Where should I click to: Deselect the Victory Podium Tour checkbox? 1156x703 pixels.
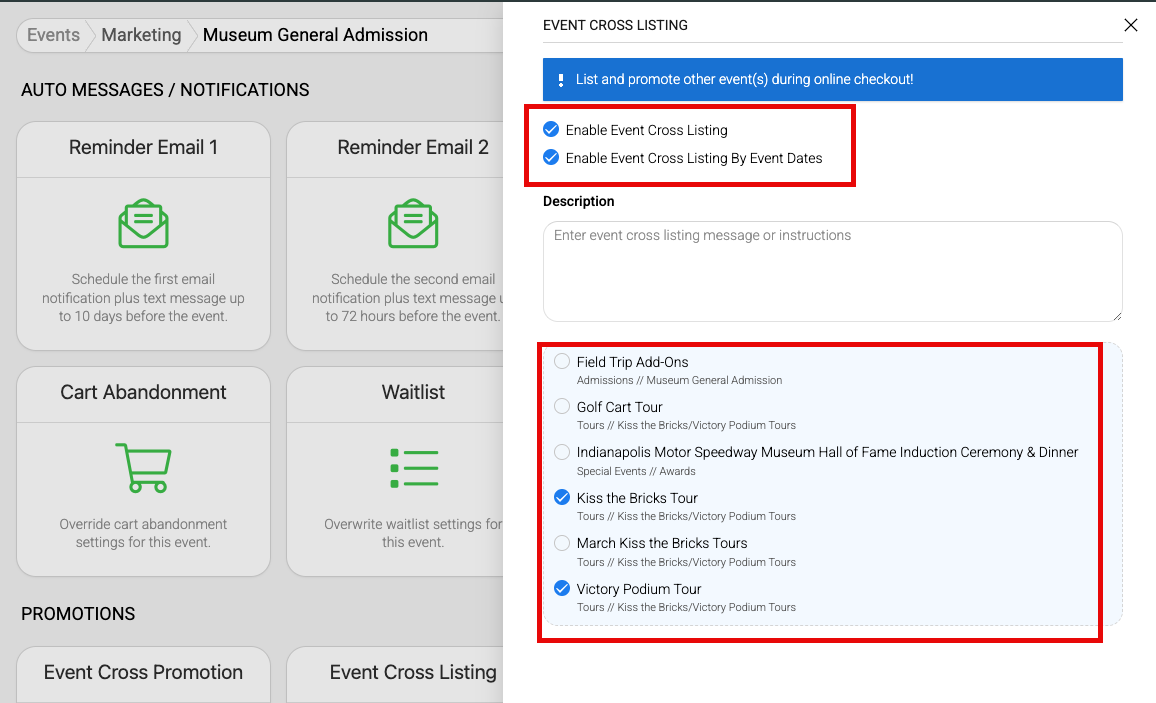(562, 588)
